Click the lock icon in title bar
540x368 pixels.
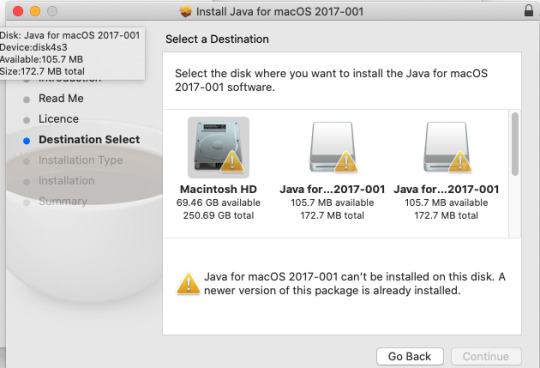click(x=529, y=11)
